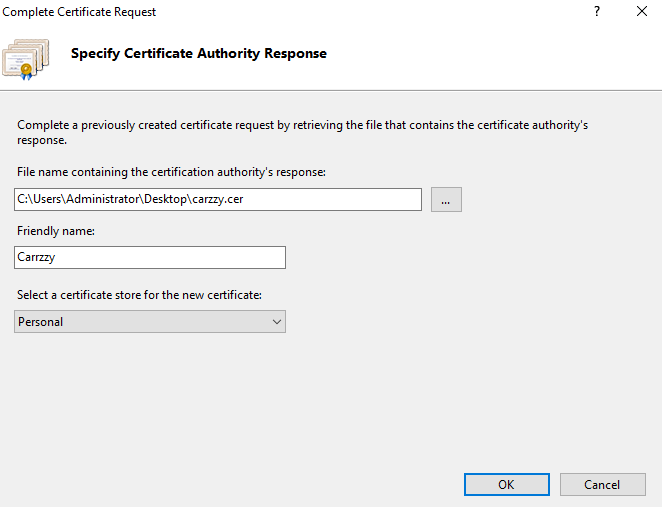Click the Specify Certificate Authority Response heading
This screenshot has height=507, width=662.
(198, 53)
